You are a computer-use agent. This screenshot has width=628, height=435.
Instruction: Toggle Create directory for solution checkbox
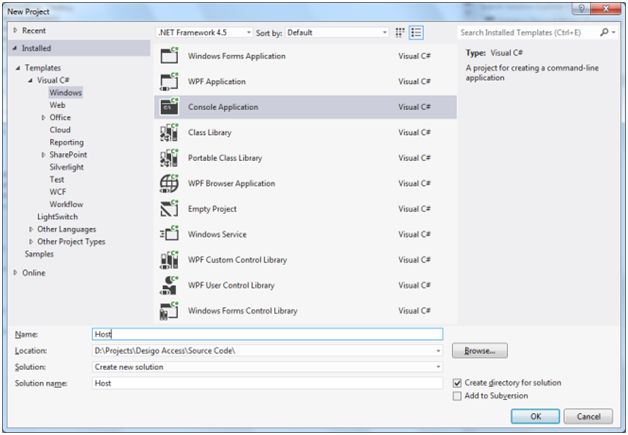pyautogui.click(x=457, y=383)
